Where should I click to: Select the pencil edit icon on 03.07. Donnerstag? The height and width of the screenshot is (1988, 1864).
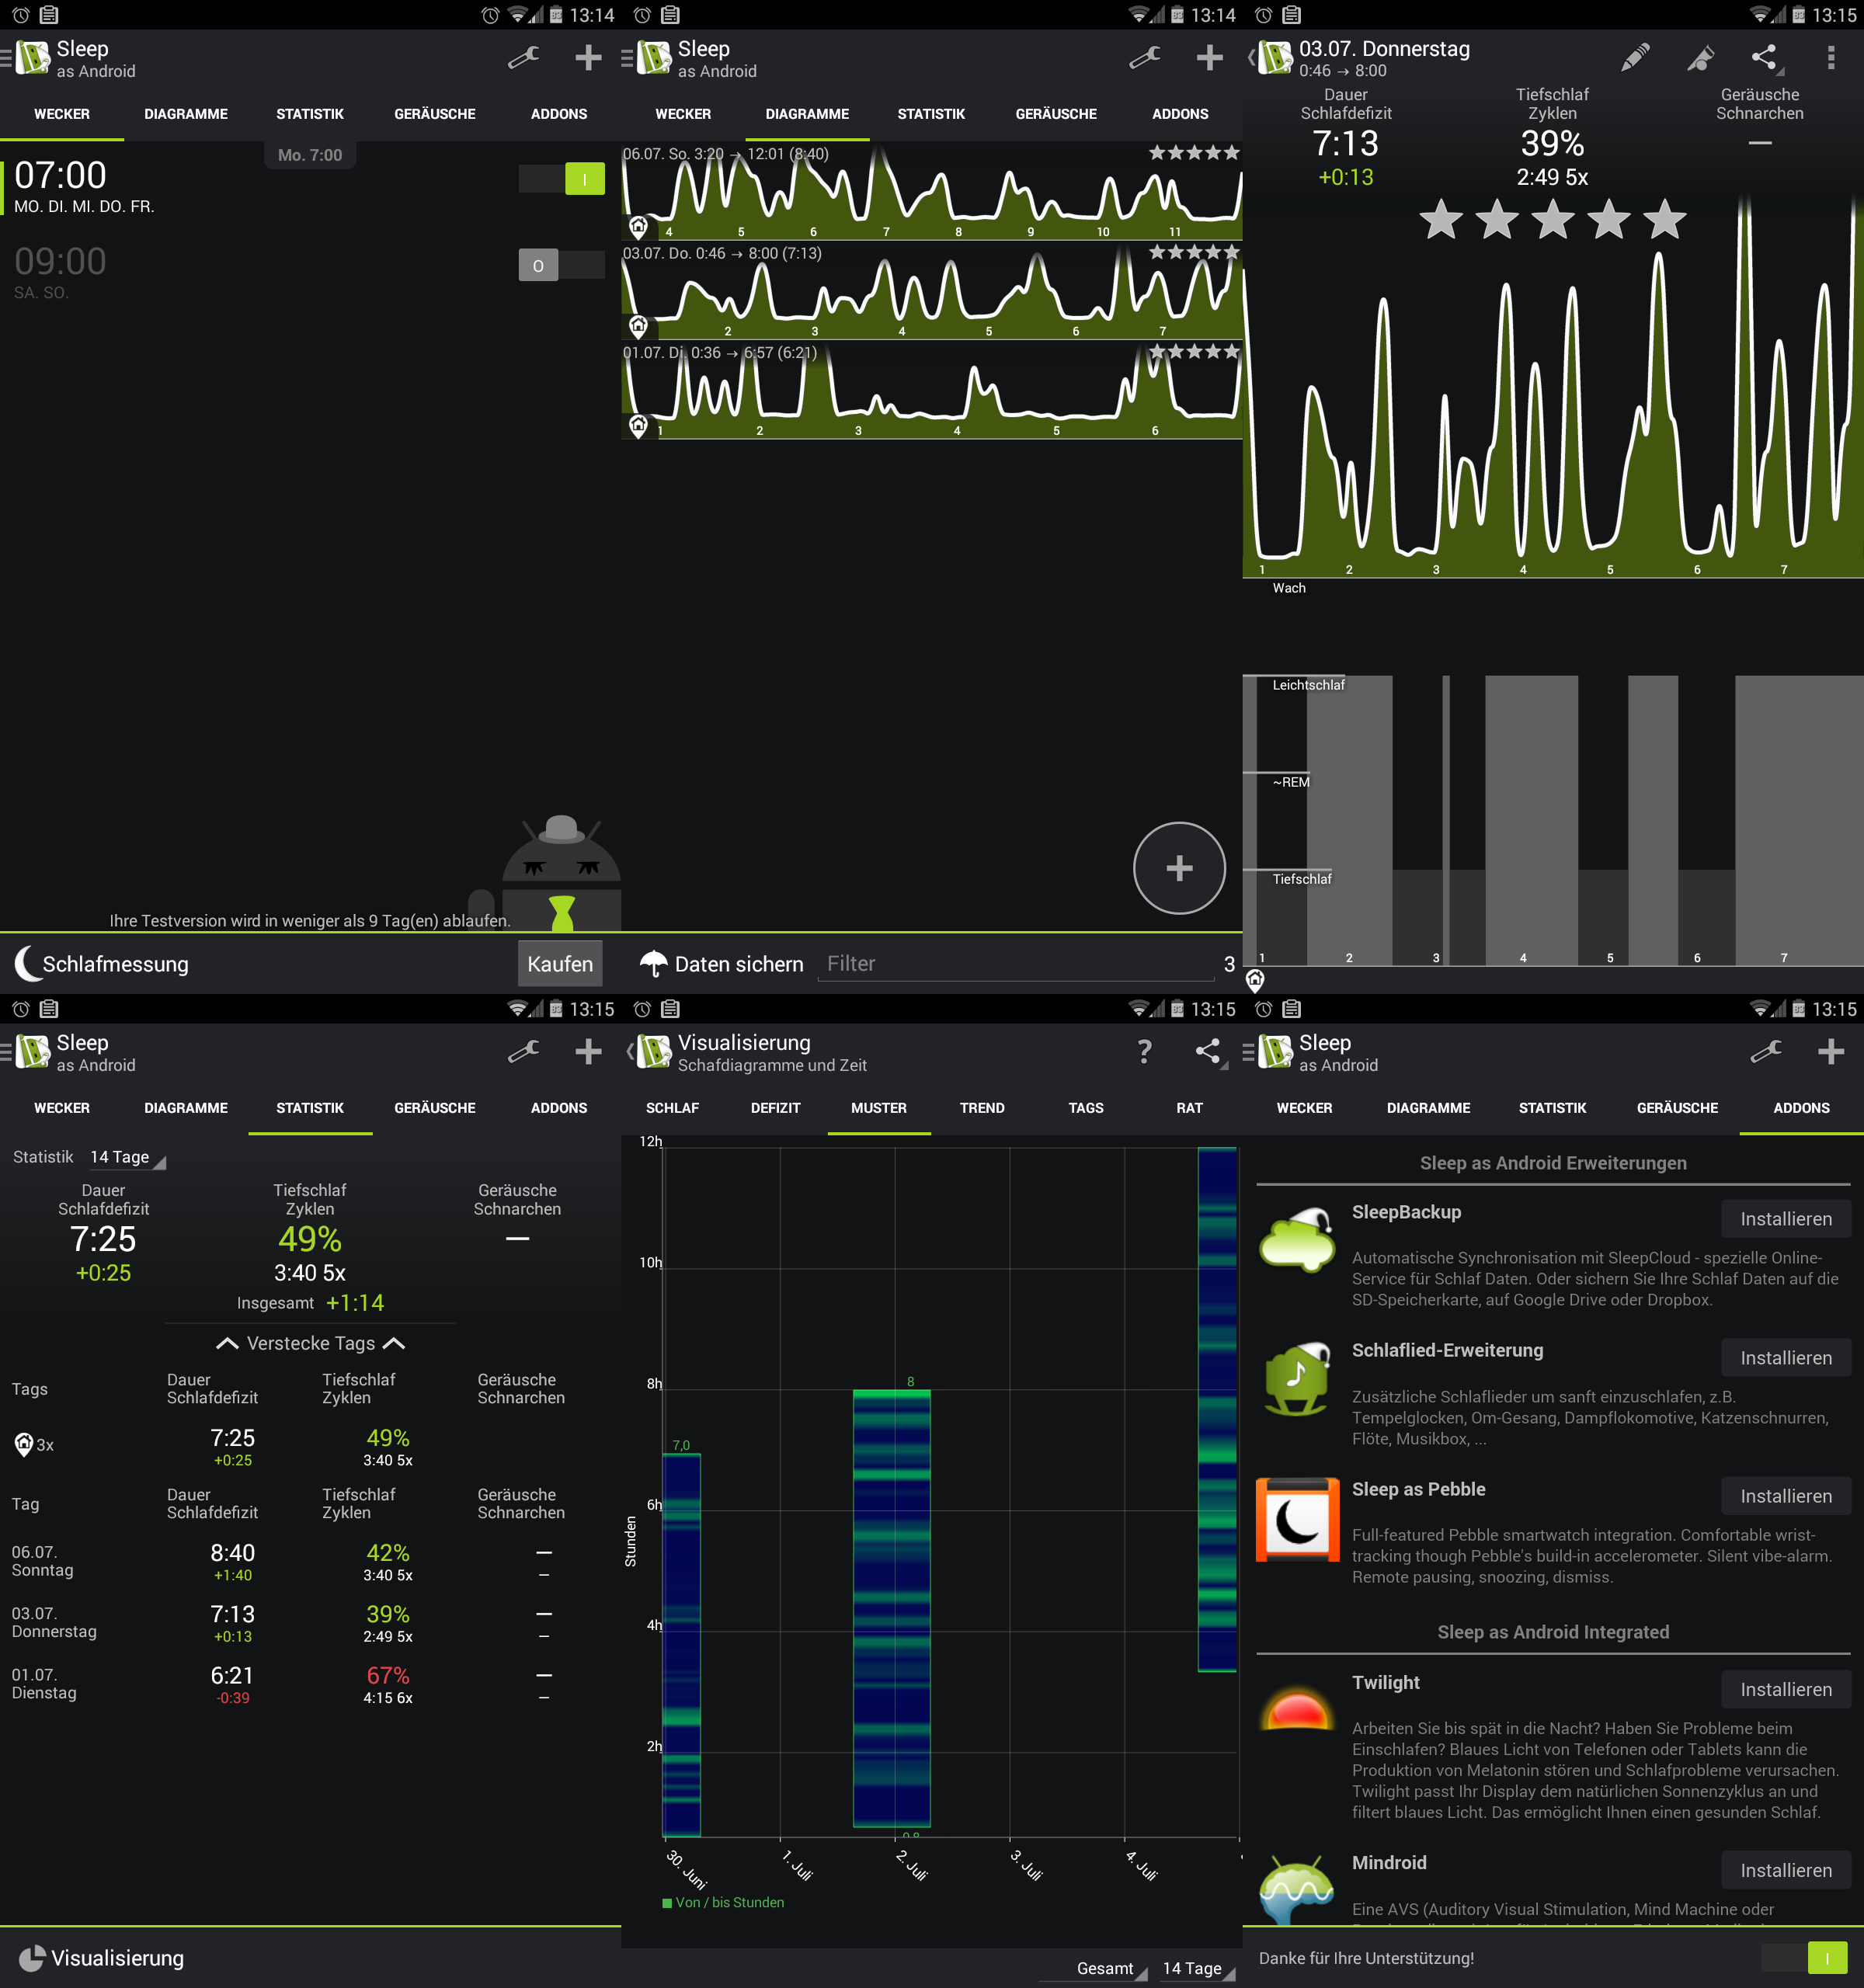point(1635,58)
